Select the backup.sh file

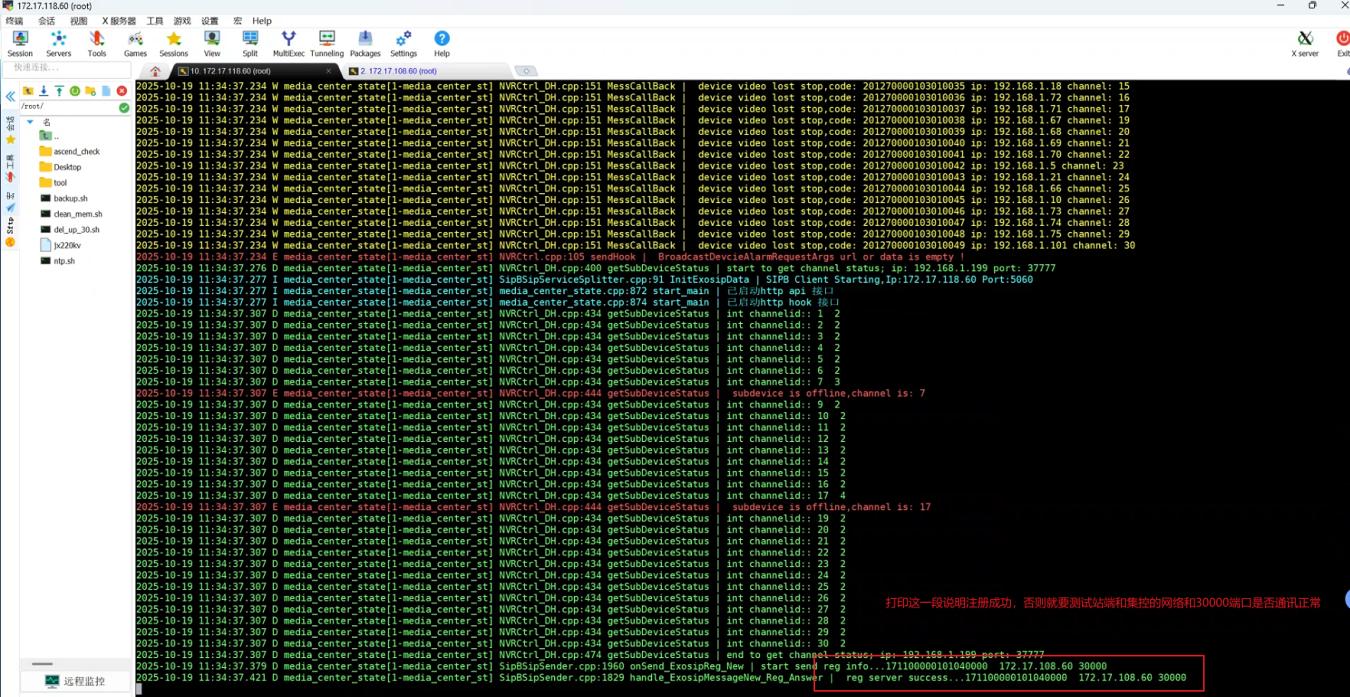[70, 199]
